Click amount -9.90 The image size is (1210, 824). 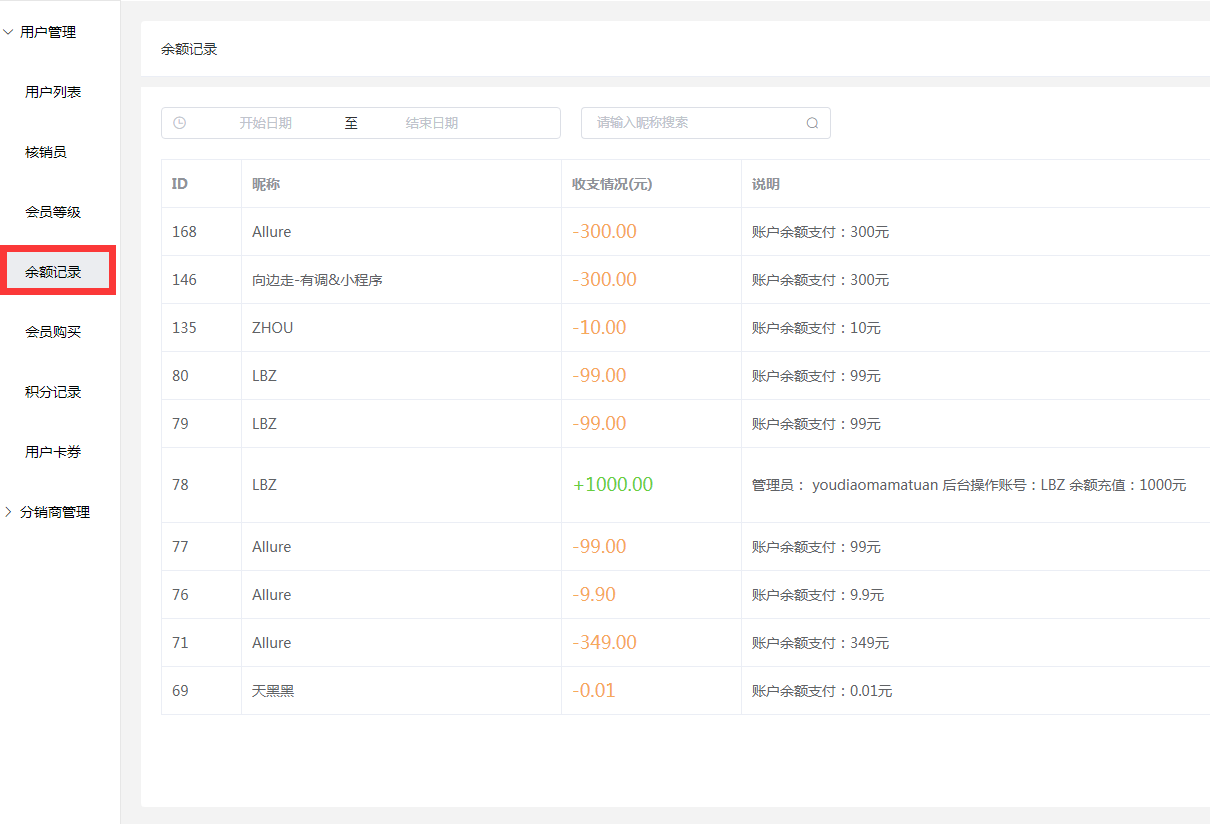pyautogui.click(x=594, y=595)
